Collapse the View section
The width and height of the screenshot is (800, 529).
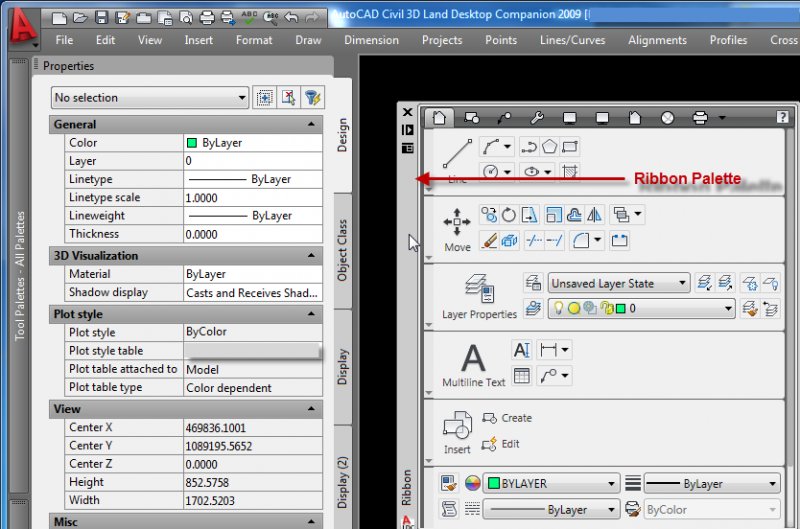click(311, 409)
